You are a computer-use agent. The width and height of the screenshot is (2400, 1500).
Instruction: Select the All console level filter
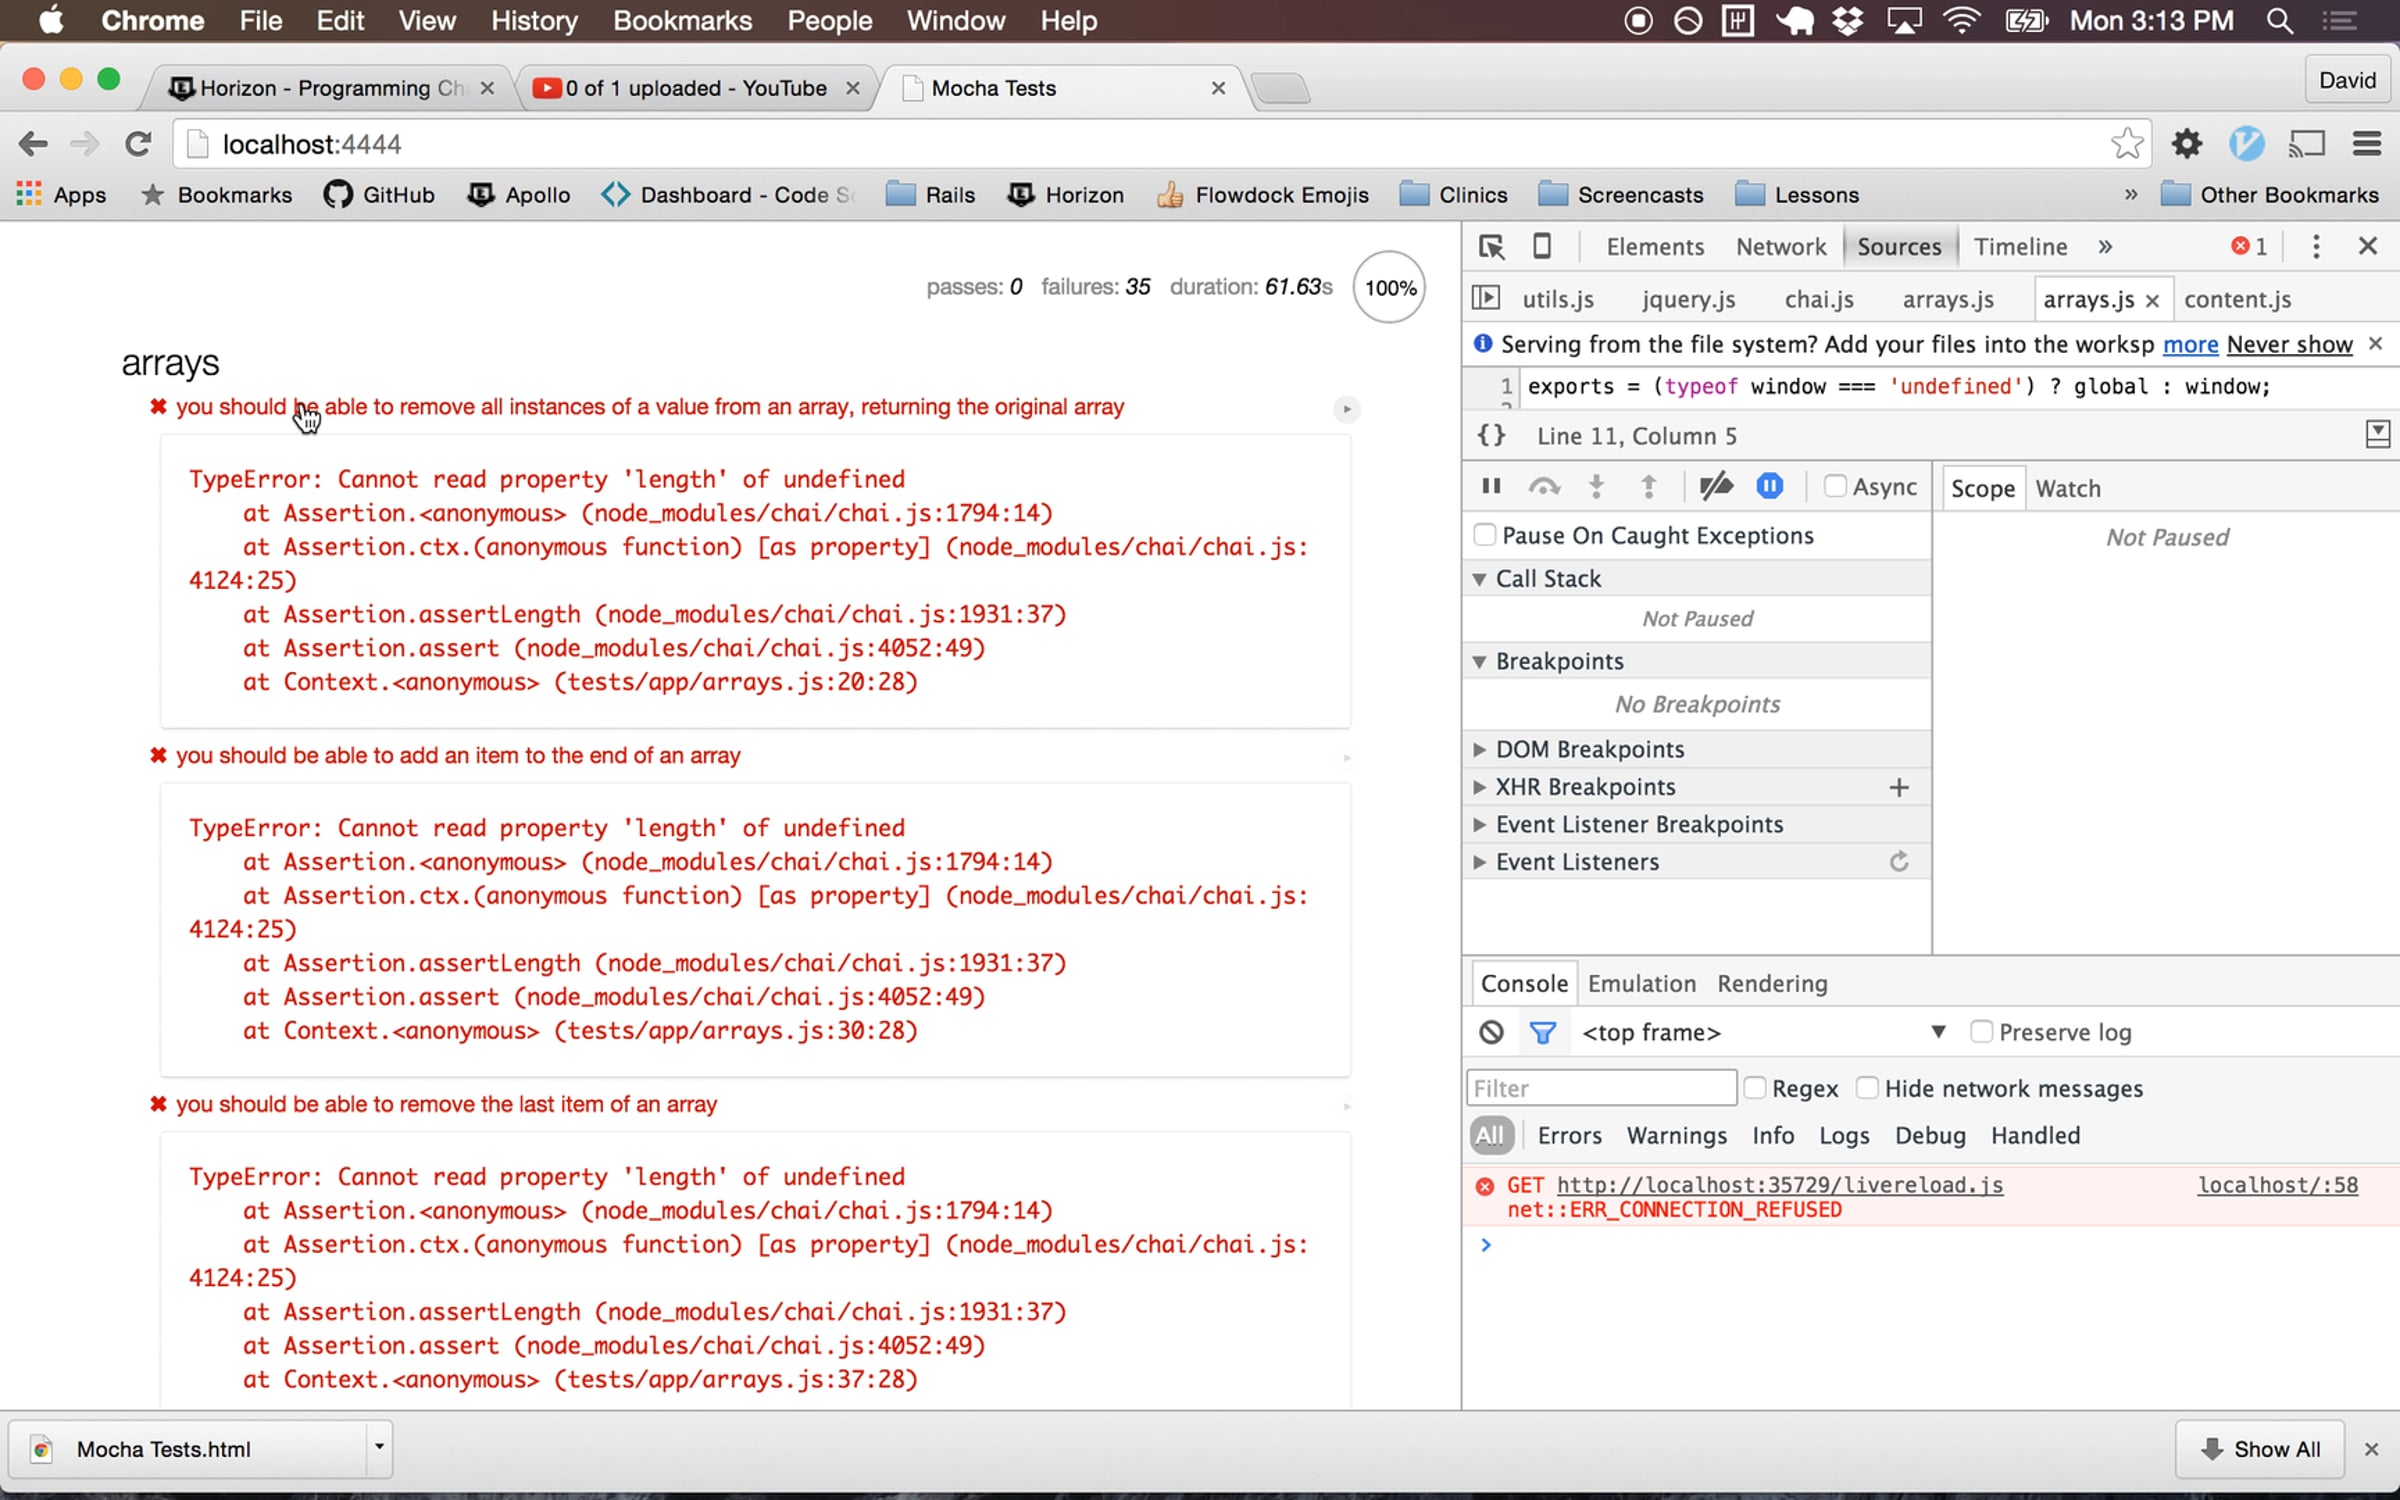[x=1489, y=1135]
